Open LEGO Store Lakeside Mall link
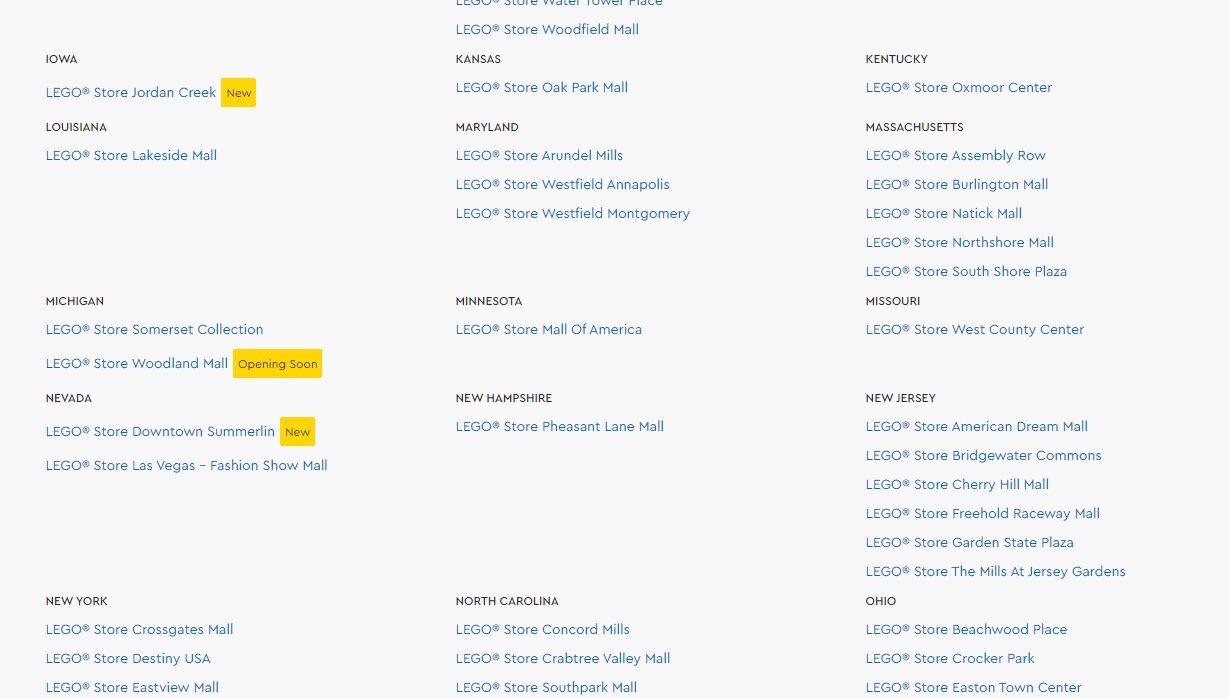This screenshot has width=1229, height=699. (x=131, y=155)
